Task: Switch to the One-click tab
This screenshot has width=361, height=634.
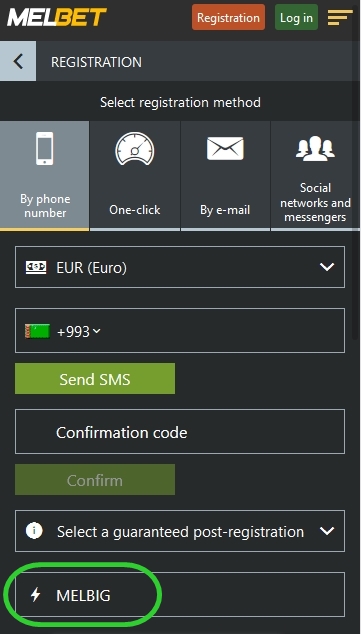Action: coord(135,176)
